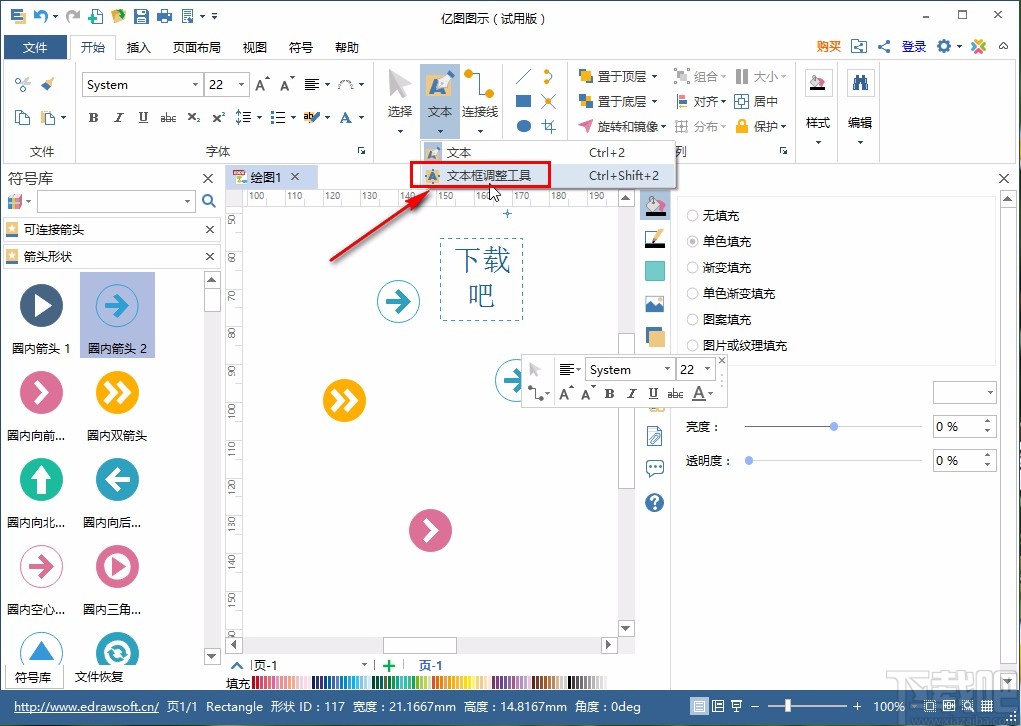1021x726 pixels.
Task: Open the edrawsoft.cn link in status bar
Action: coord(87,706)
